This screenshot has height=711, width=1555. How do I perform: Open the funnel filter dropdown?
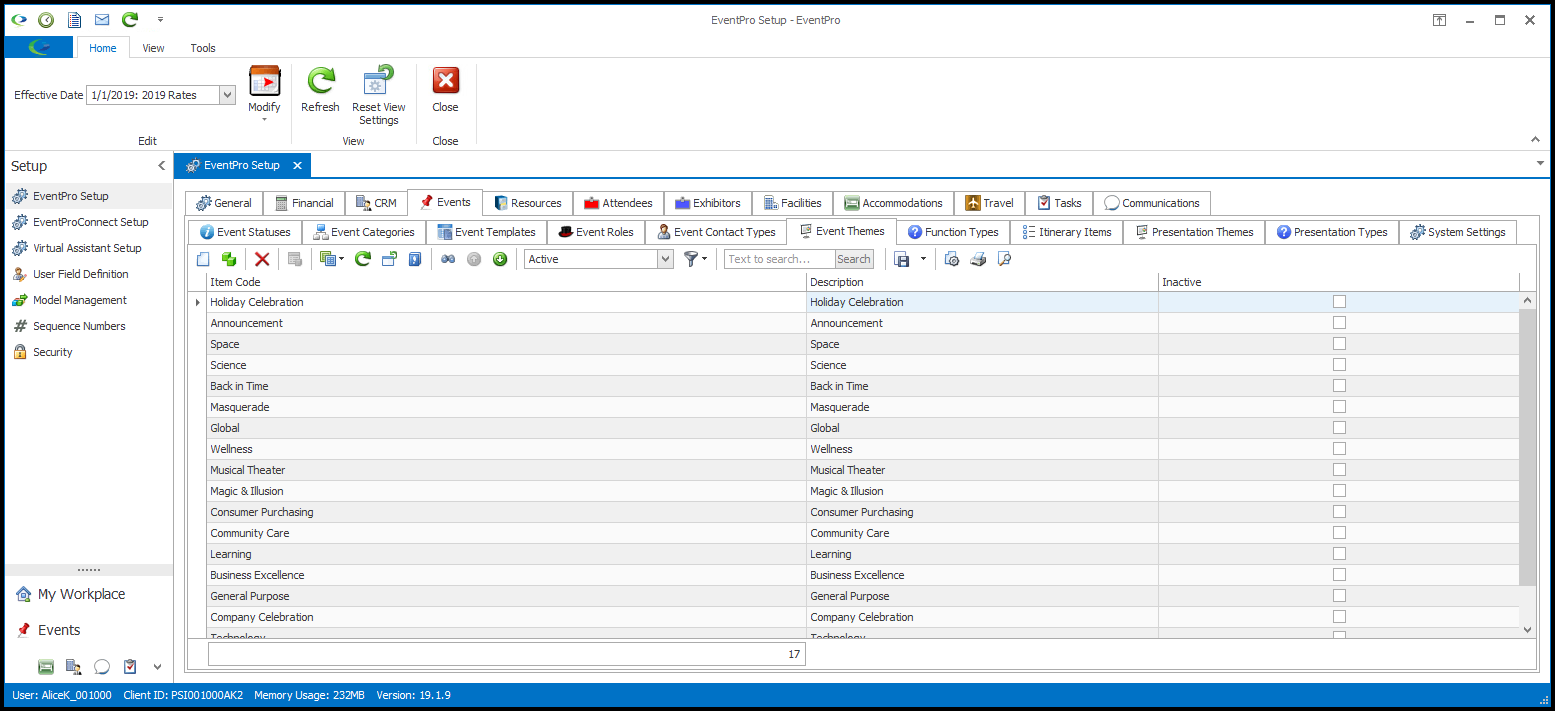pyautogui.click(x=704, y=259)
